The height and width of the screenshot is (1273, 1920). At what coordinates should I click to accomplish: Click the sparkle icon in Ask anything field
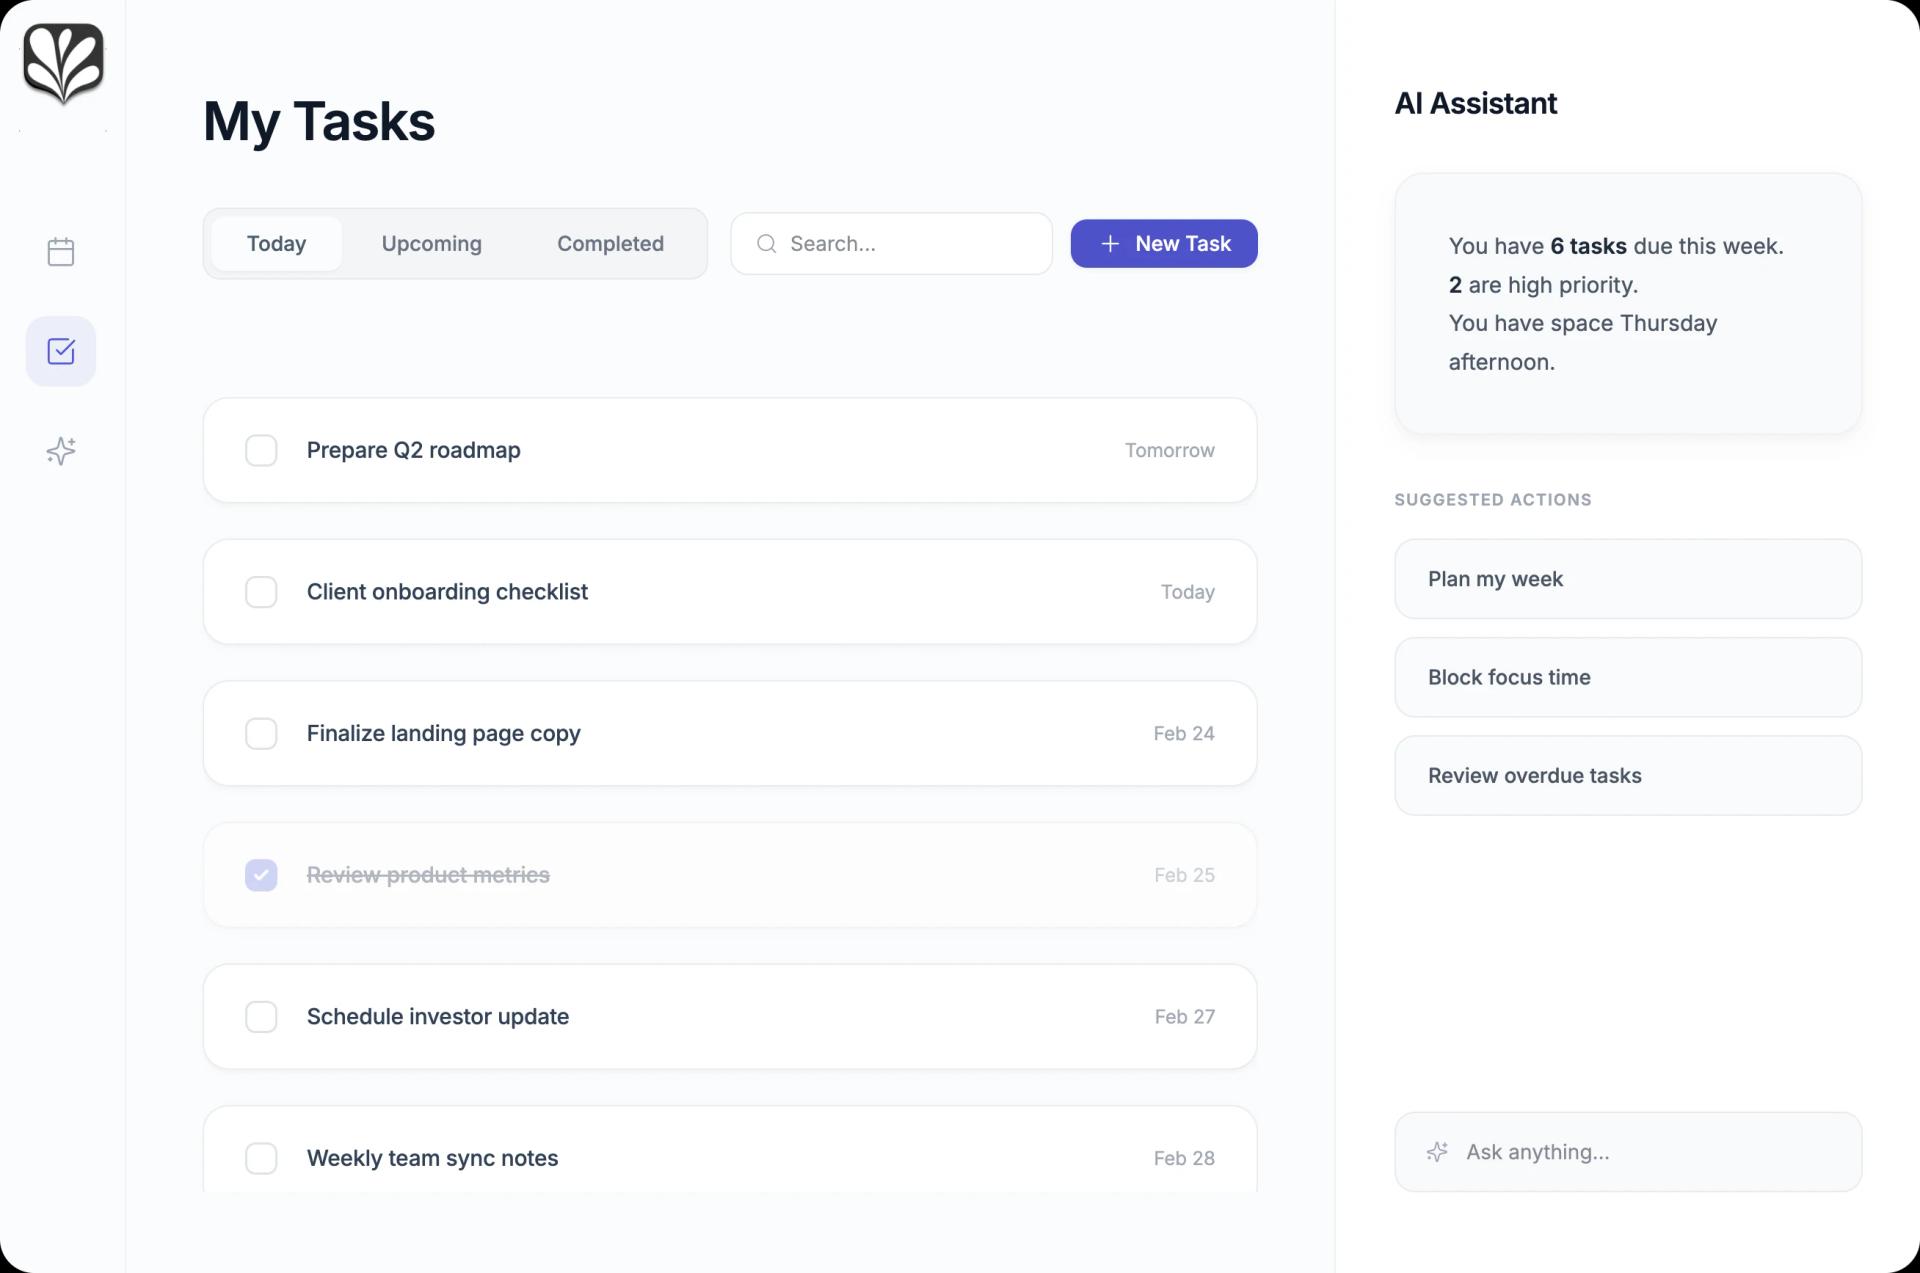tap(1437, 1151)
